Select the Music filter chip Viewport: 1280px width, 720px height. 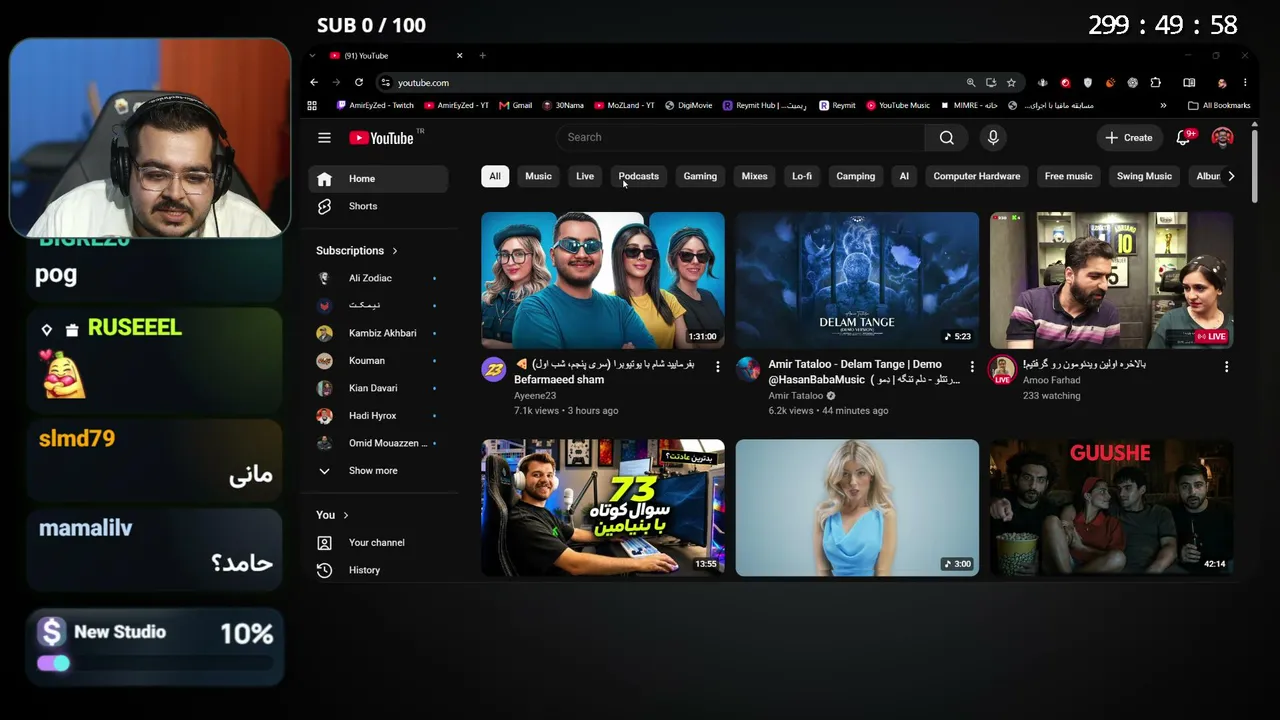click(x=538, y=176)
